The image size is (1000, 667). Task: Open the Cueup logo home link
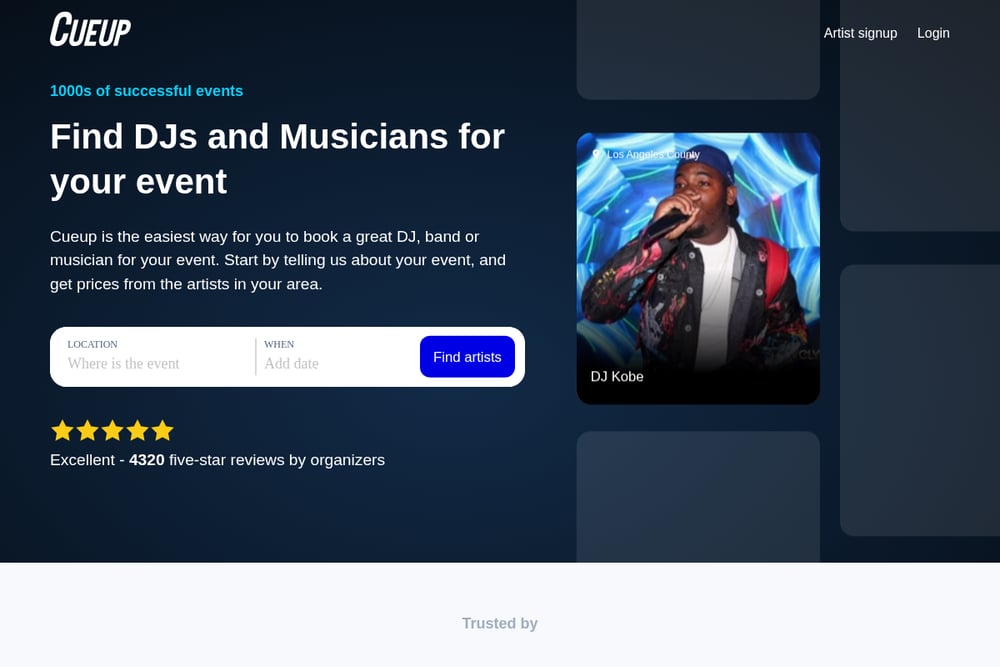pos(90,29)
